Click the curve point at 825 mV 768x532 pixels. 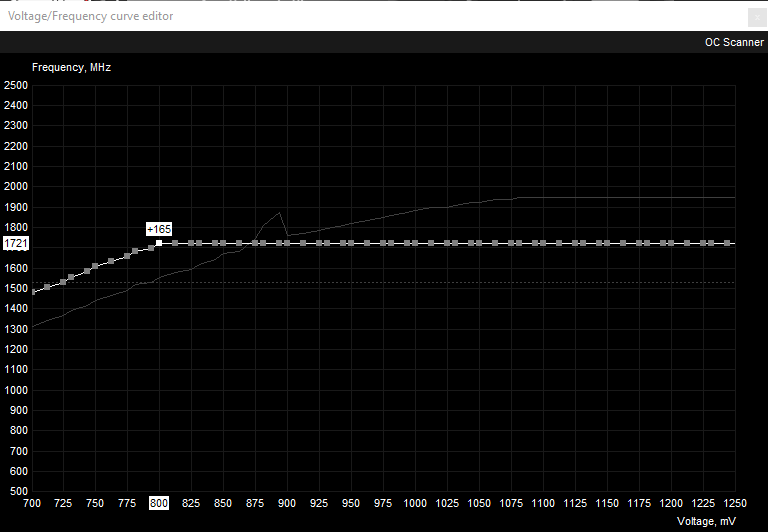[x=191, y=243]
